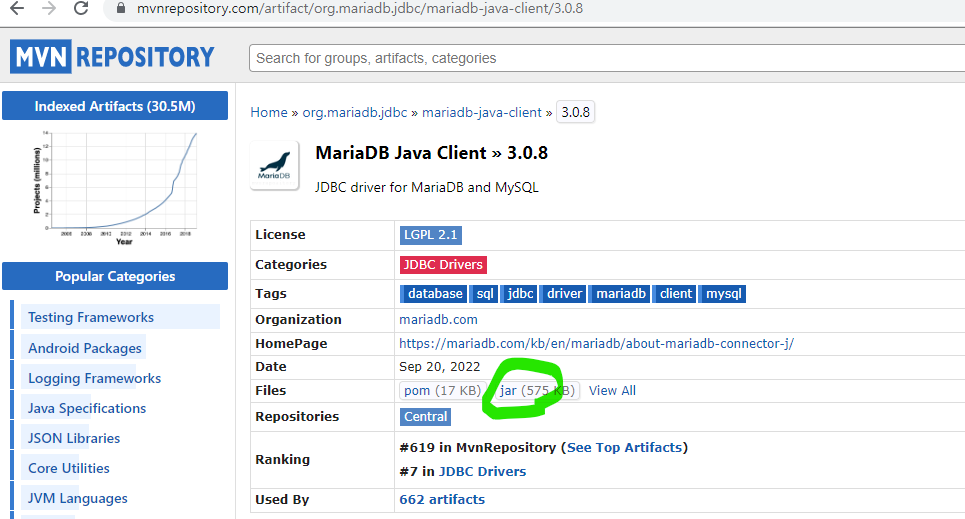Open Java Specifications category
Screen dimensions: 965x519
tap(87, 408)
